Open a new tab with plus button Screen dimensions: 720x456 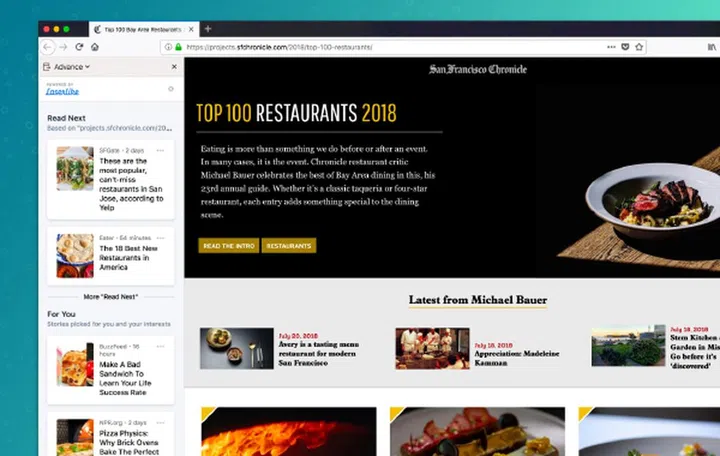coord(208,29)
